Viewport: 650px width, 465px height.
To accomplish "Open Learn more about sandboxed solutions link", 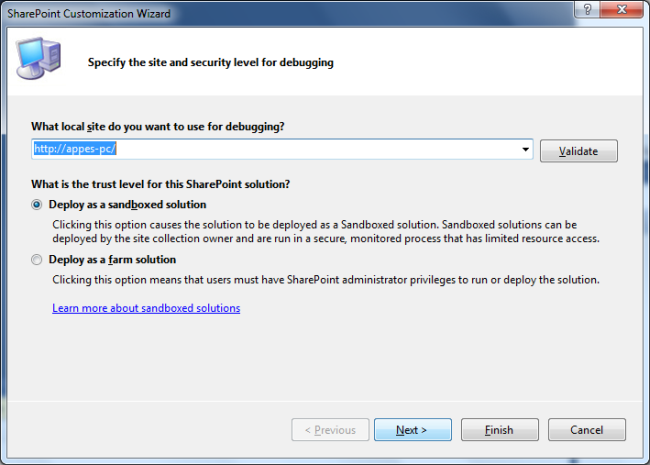I will pyautogui.click(x=146, y=308).
